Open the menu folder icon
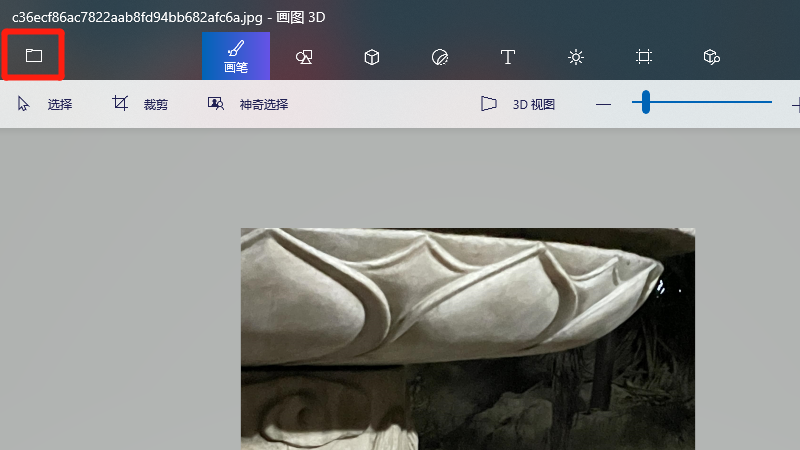800x450 pixels. (x=33, y=56)
